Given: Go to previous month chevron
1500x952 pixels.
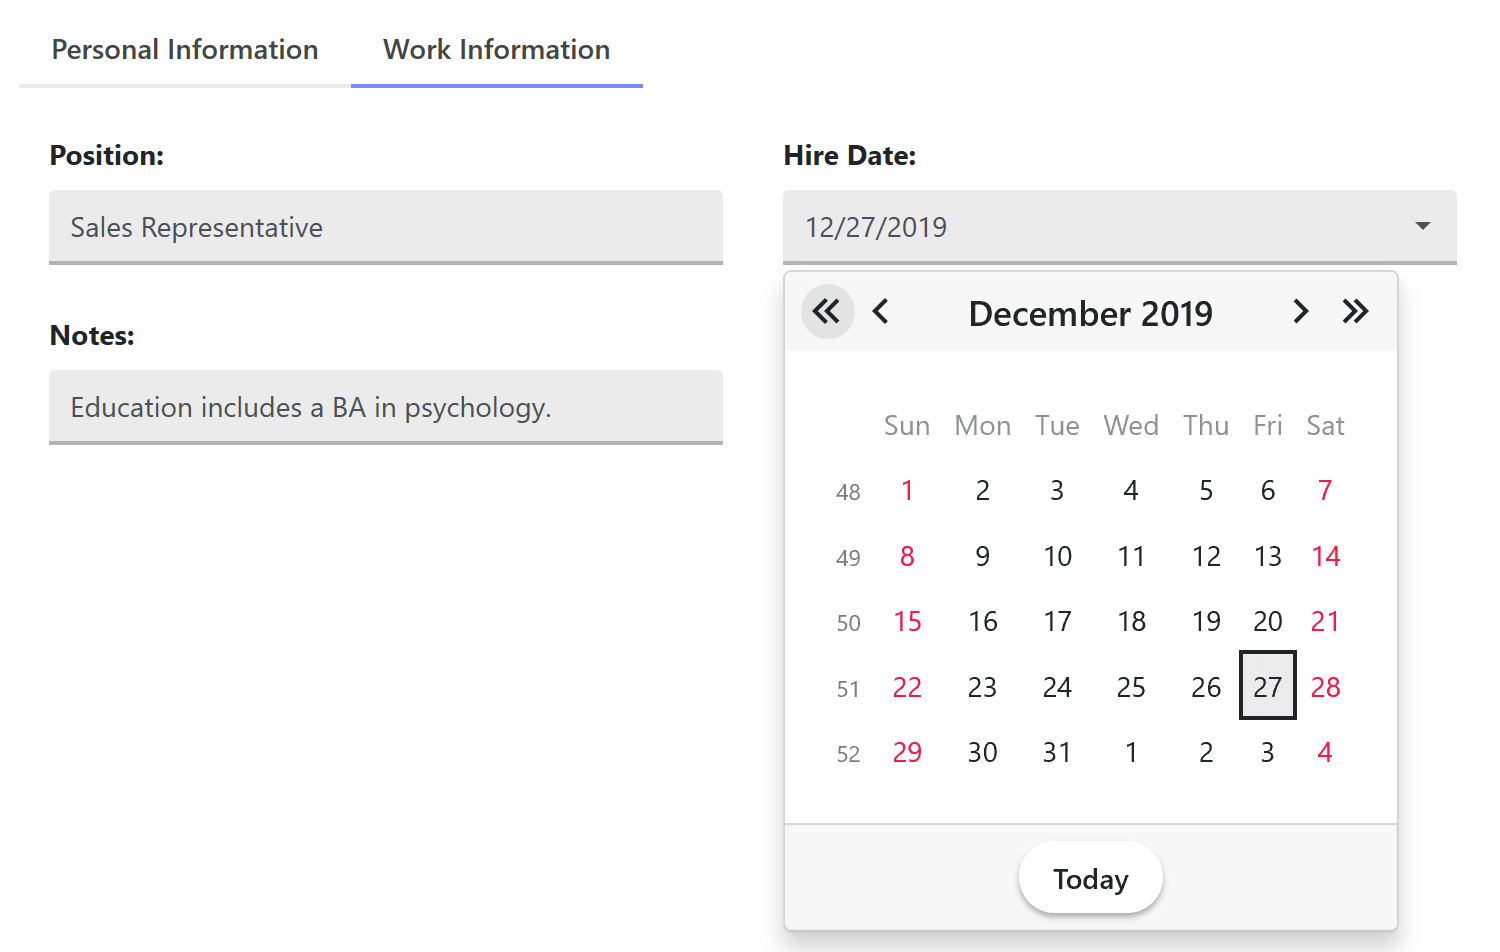Looking at the screenshot, I should click(x=881, y=312).
